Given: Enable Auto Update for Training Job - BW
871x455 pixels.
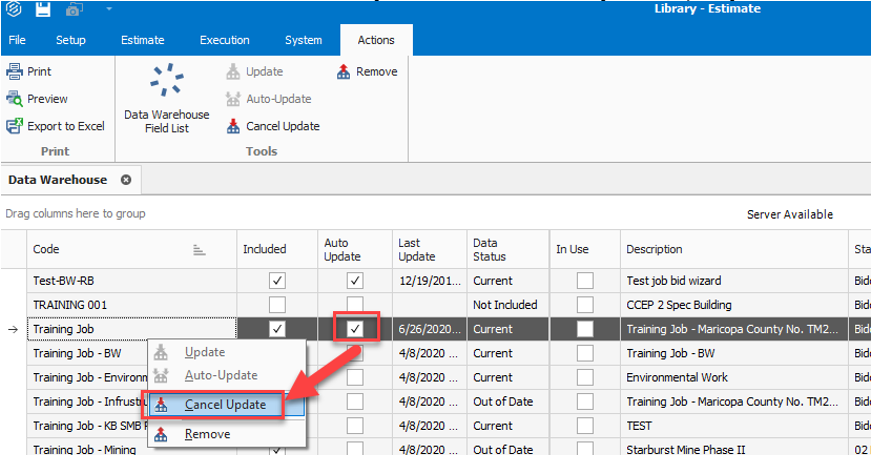Looking at the screenshot, I should (x=355, y=353).
